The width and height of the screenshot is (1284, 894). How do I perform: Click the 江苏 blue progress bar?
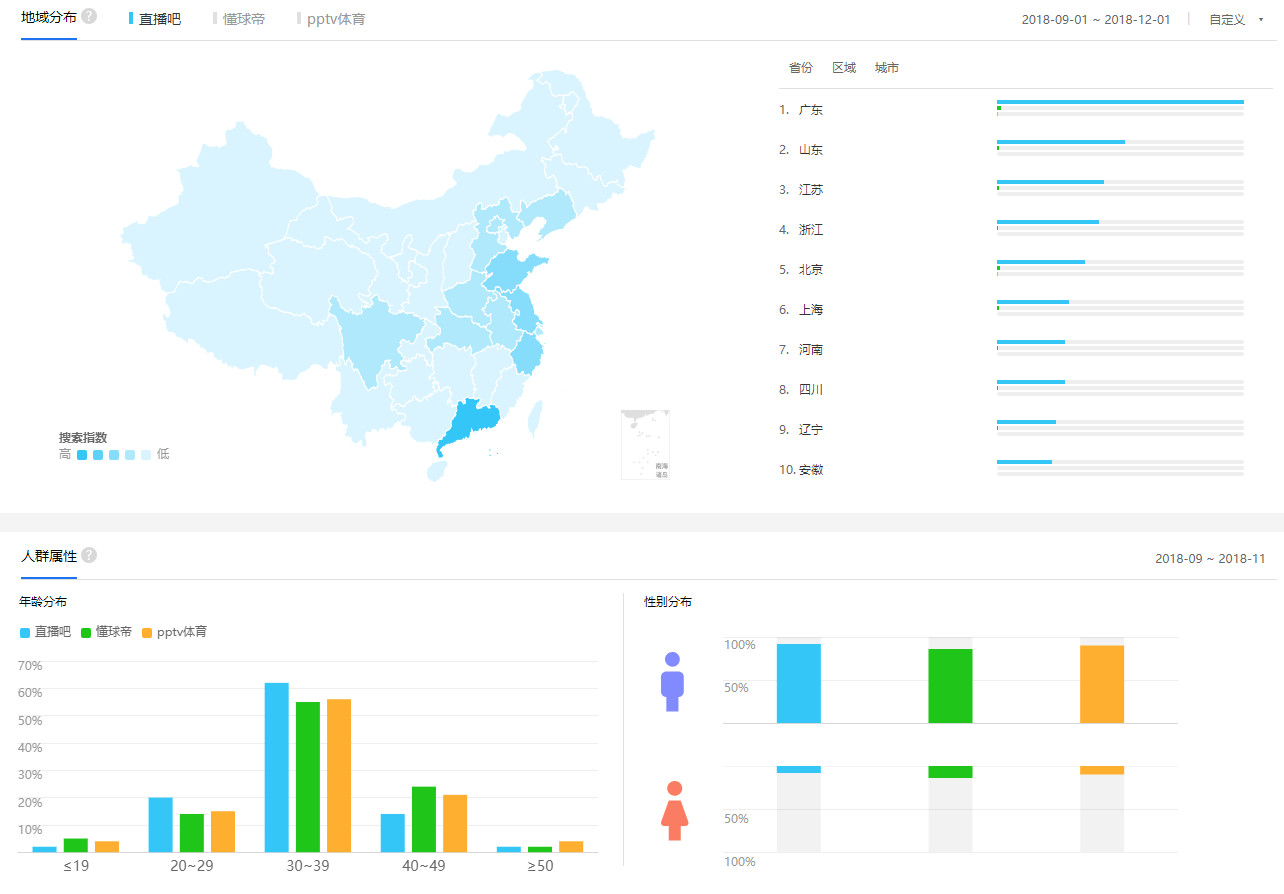pyautogui.click(x=1050, y=182)
